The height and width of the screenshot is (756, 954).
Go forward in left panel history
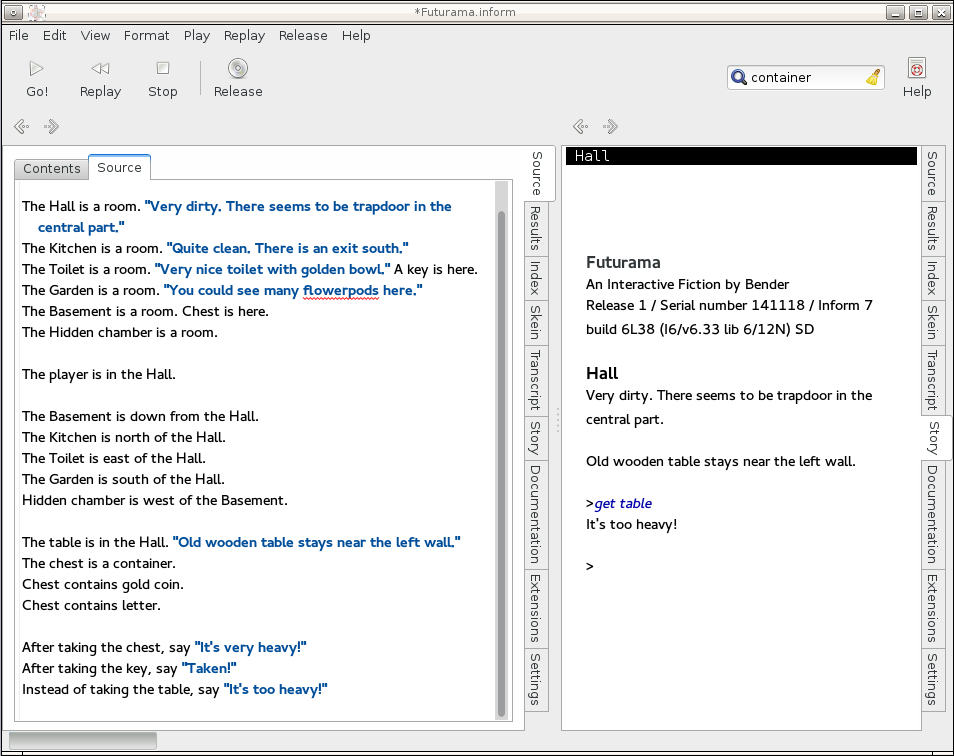pos(52,127)
